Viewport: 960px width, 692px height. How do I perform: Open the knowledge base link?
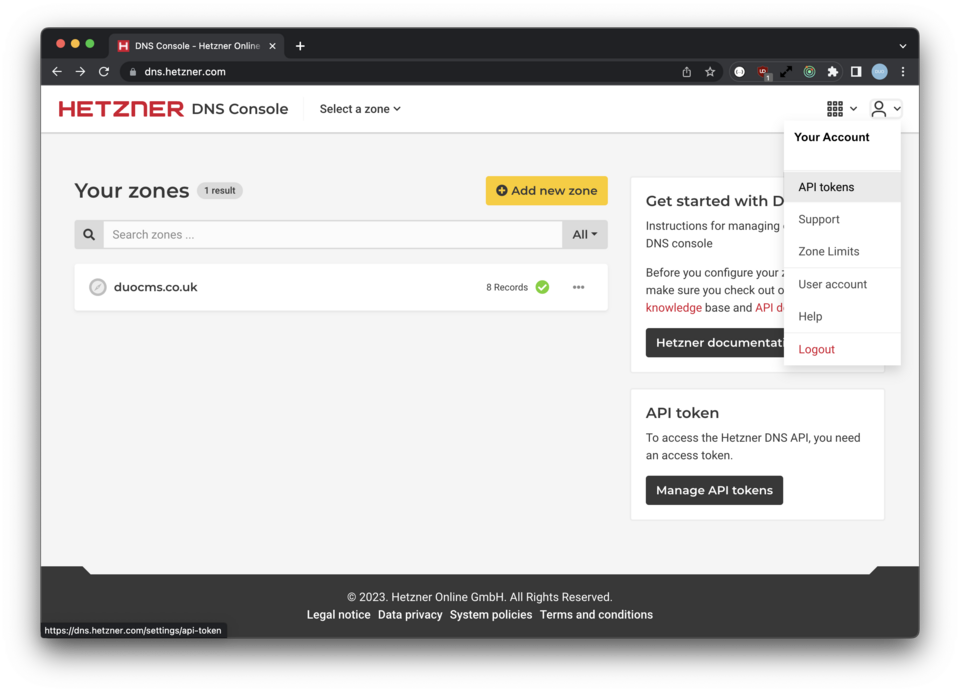(x=673, y=307)
